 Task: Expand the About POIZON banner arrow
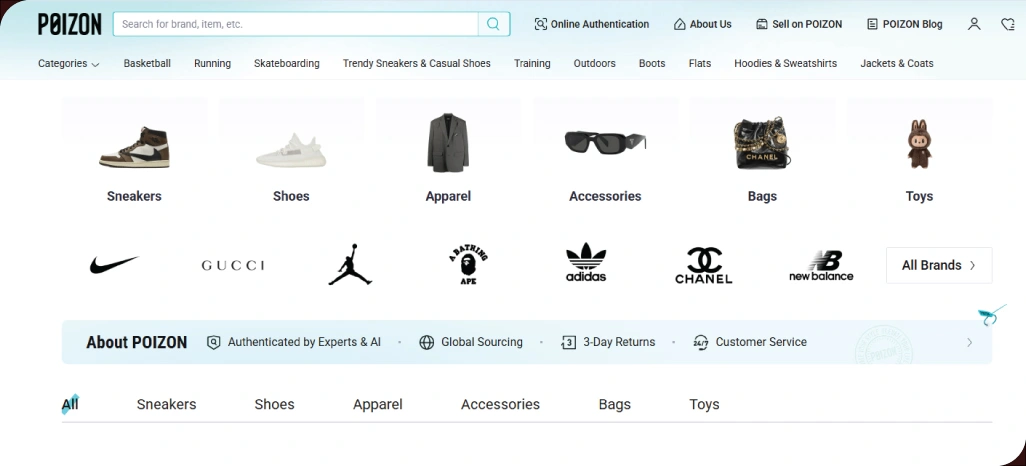[x=970, y=342]
